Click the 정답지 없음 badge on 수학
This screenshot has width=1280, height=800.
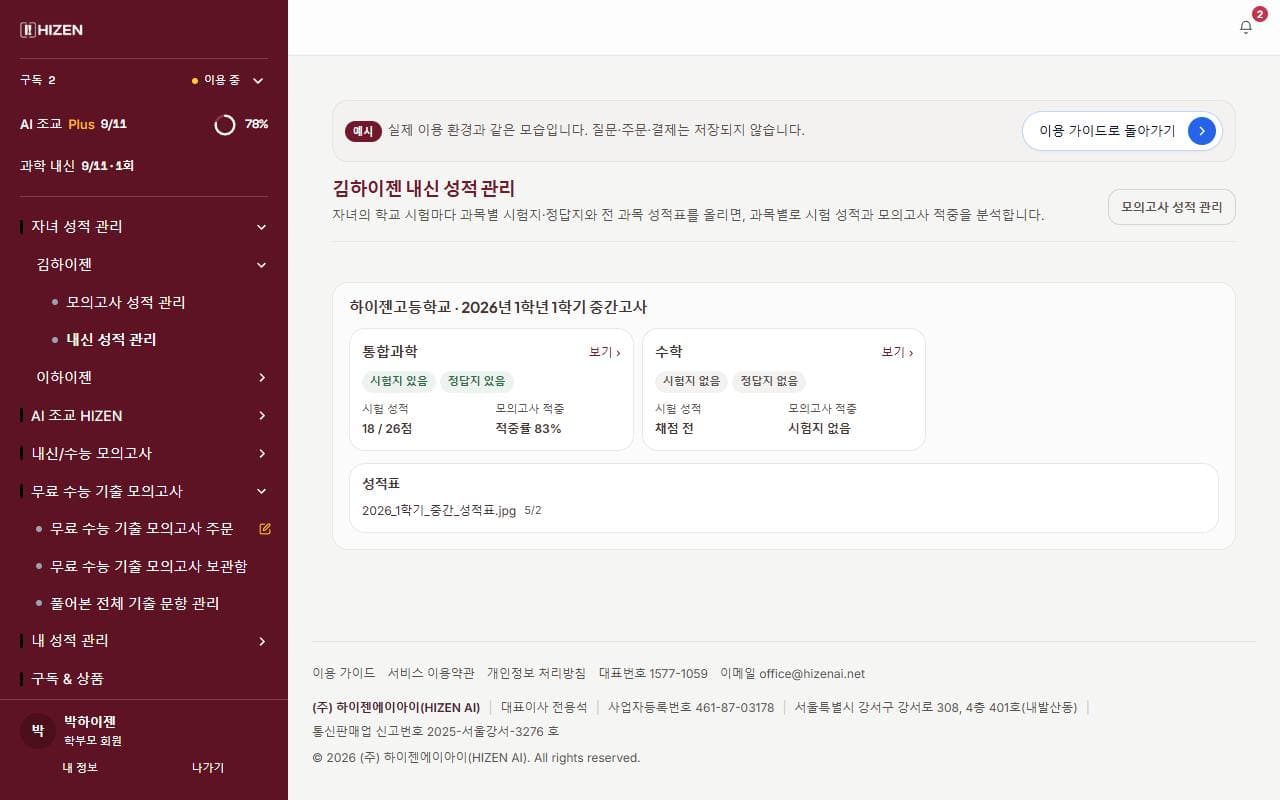769,381
